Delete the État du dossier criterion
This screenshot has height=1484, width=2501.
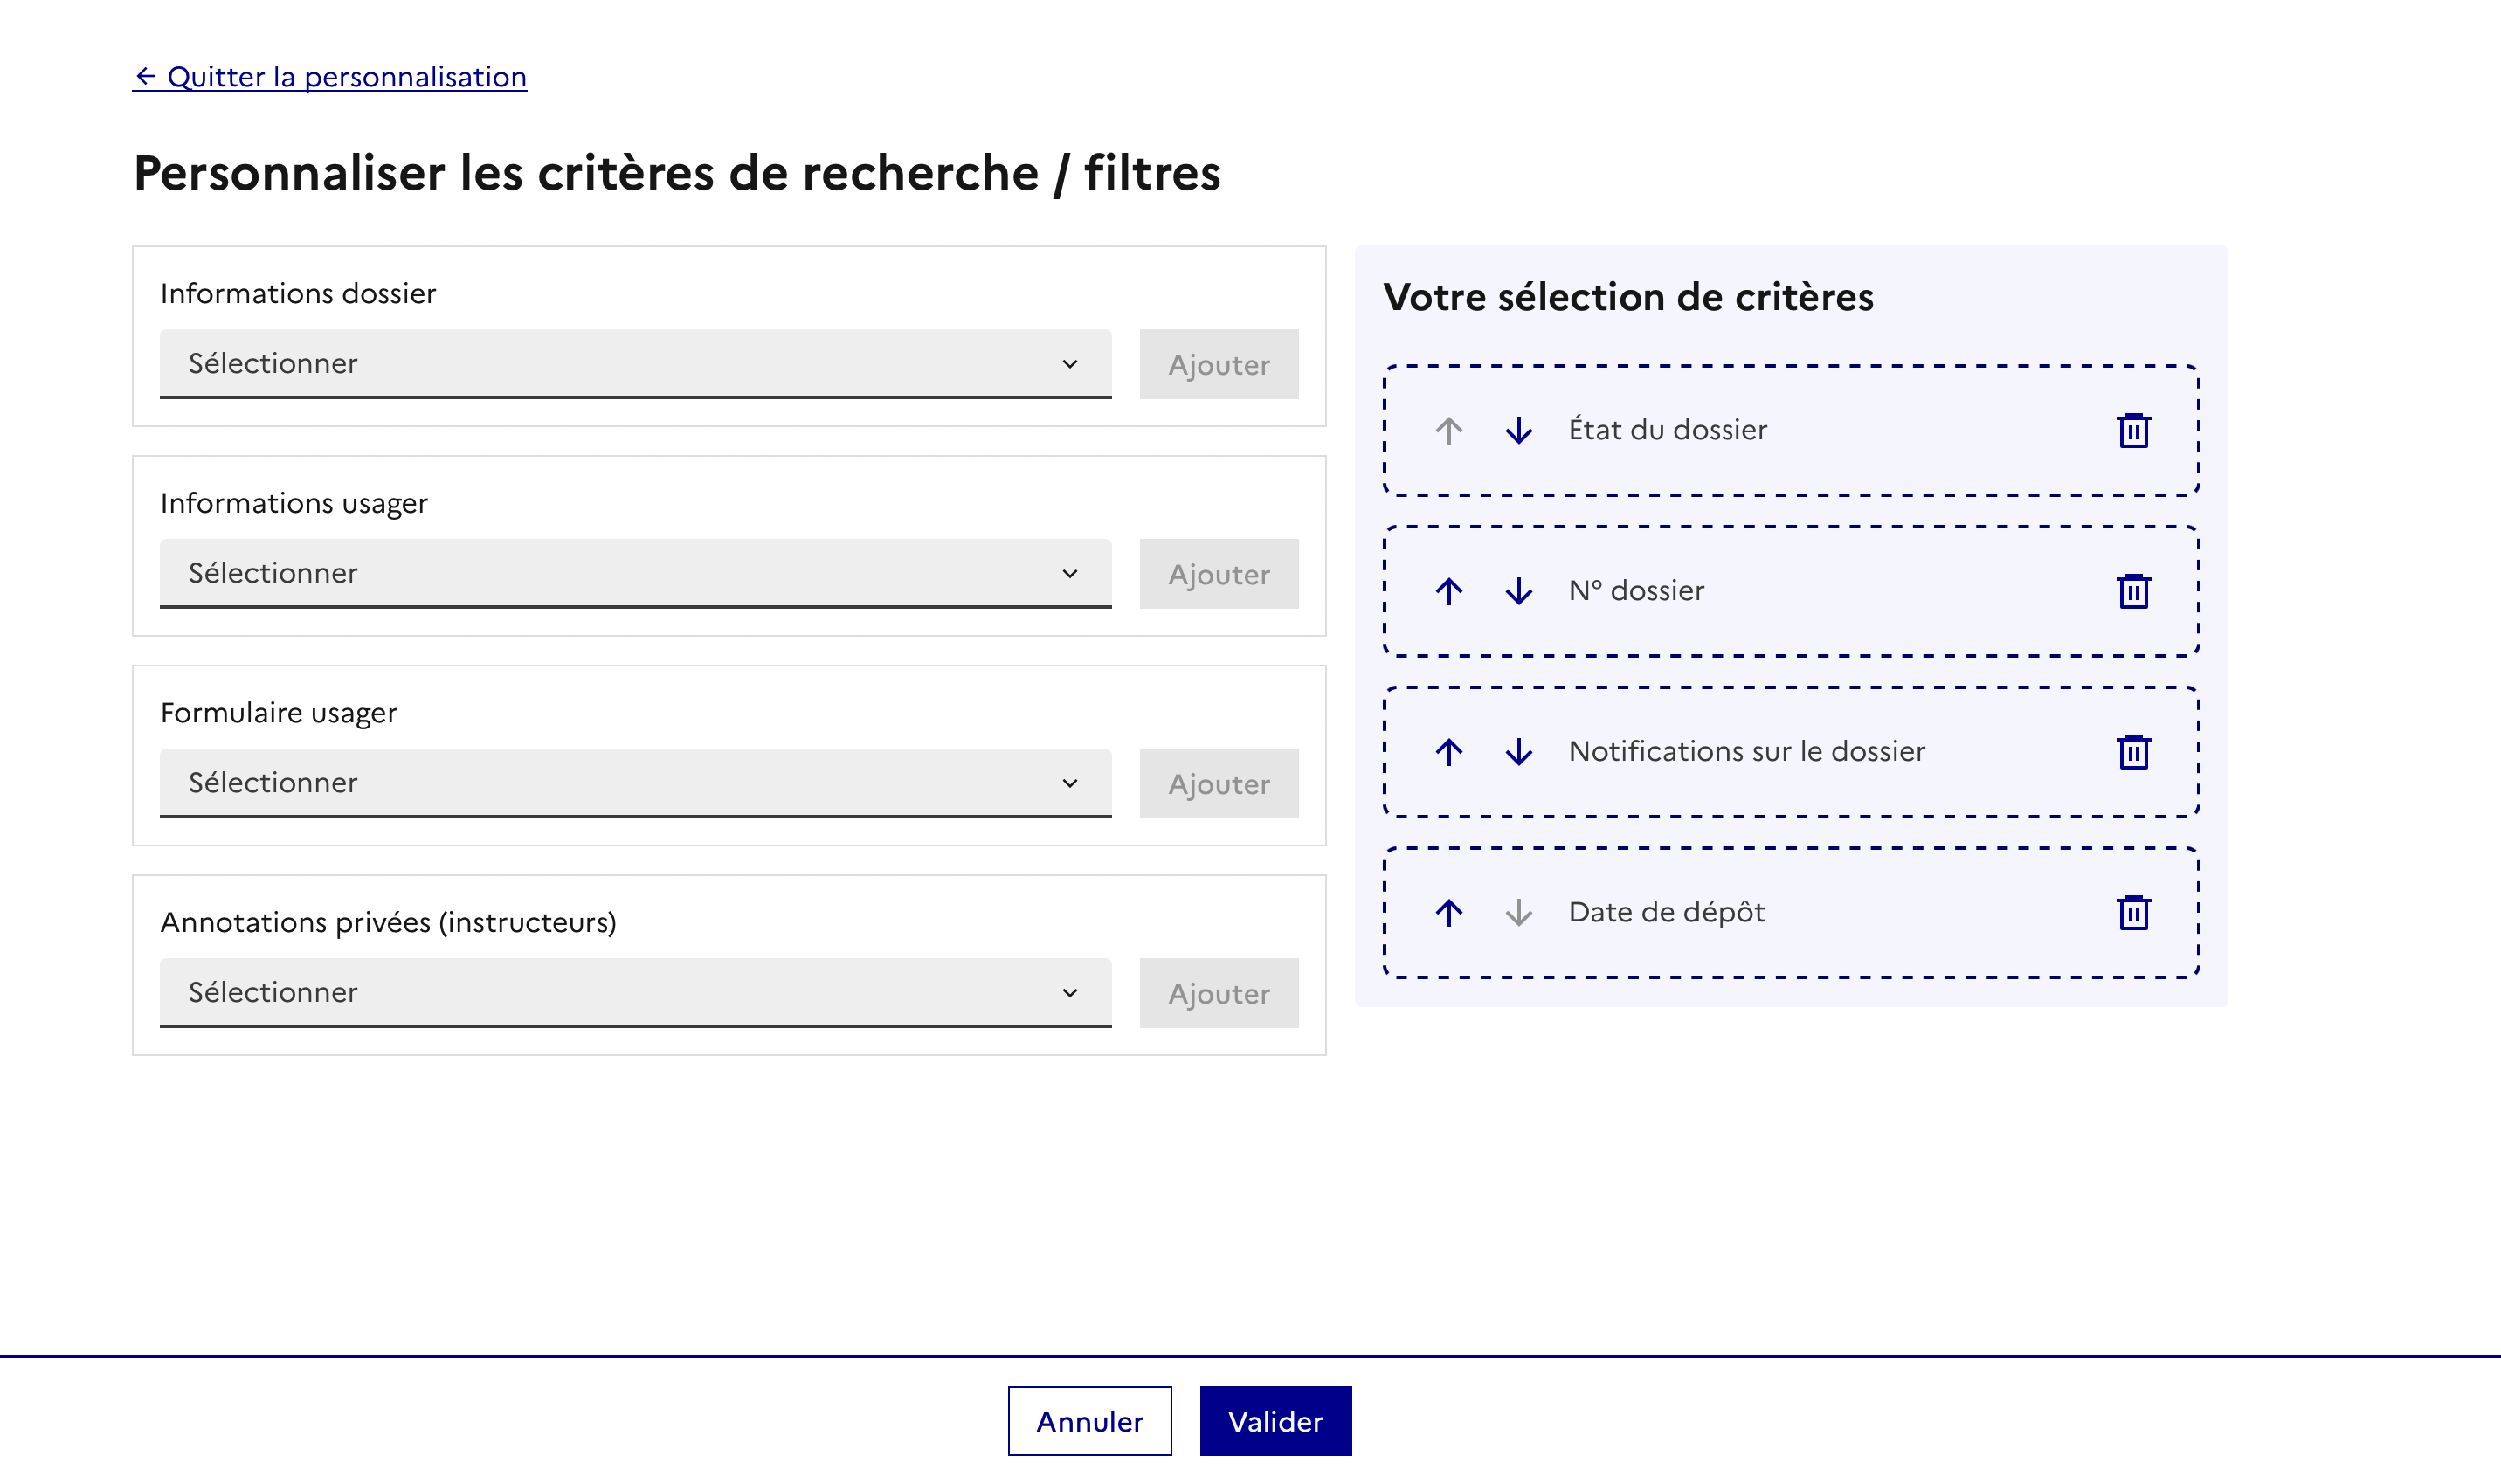point(2133,430)
